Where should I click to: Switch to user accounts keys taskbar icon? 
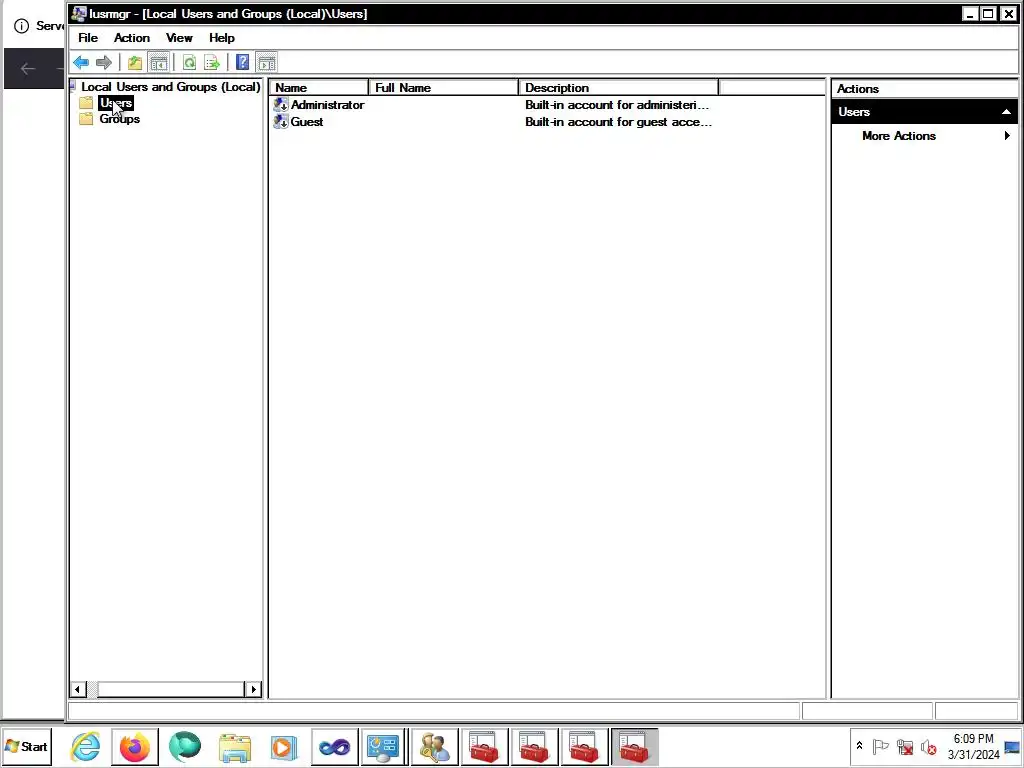coord(434,746)
